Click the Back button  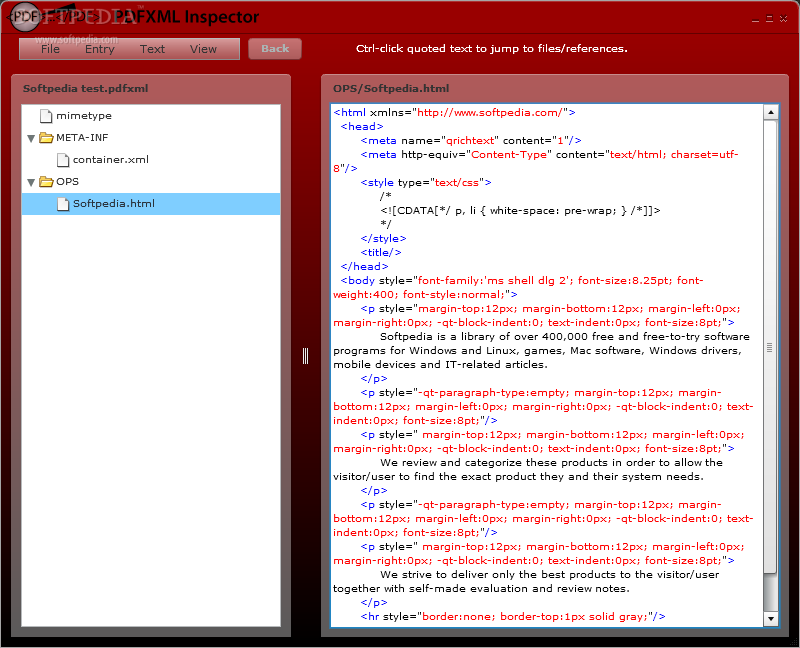click(x=275, y=48)
